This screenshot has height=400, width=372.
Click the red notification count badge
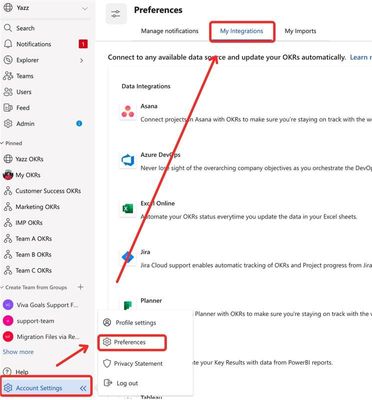83,44
